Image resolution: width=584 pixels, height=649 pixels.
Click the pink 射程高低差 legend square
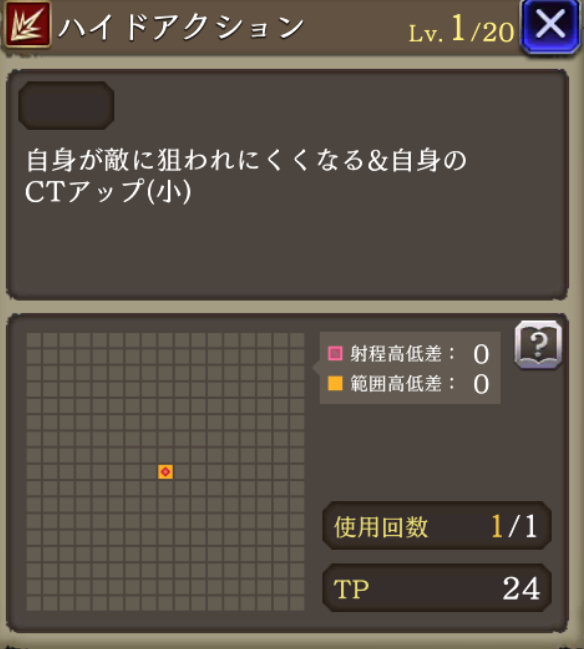[x=335, y=354]
